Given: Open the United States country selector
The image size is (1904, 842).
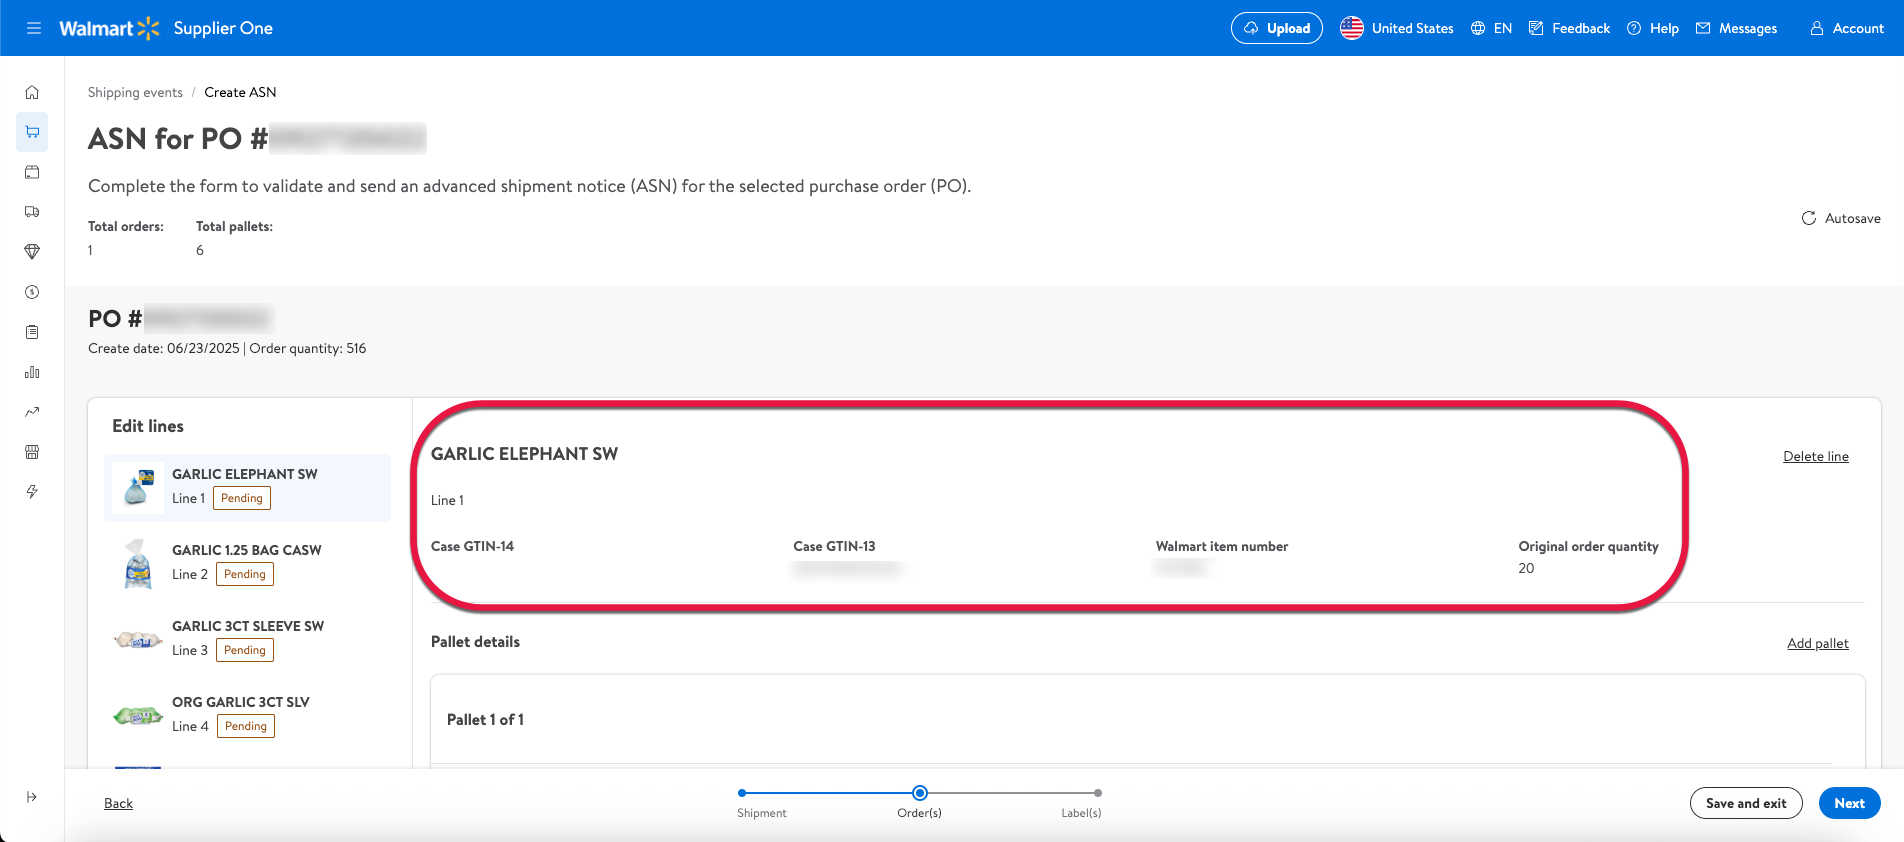Looking at the screenshot, I should click(1397, 28).
